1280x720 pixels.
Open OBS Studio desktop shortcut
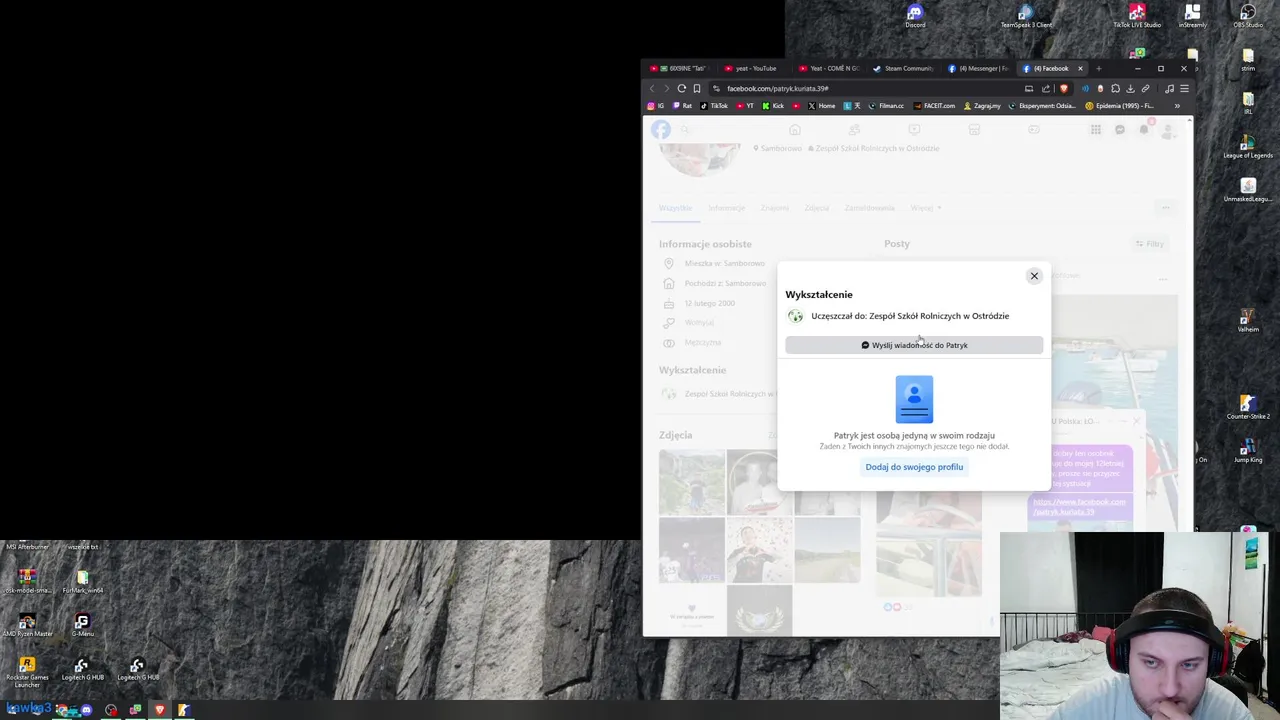pos(1248,16)
